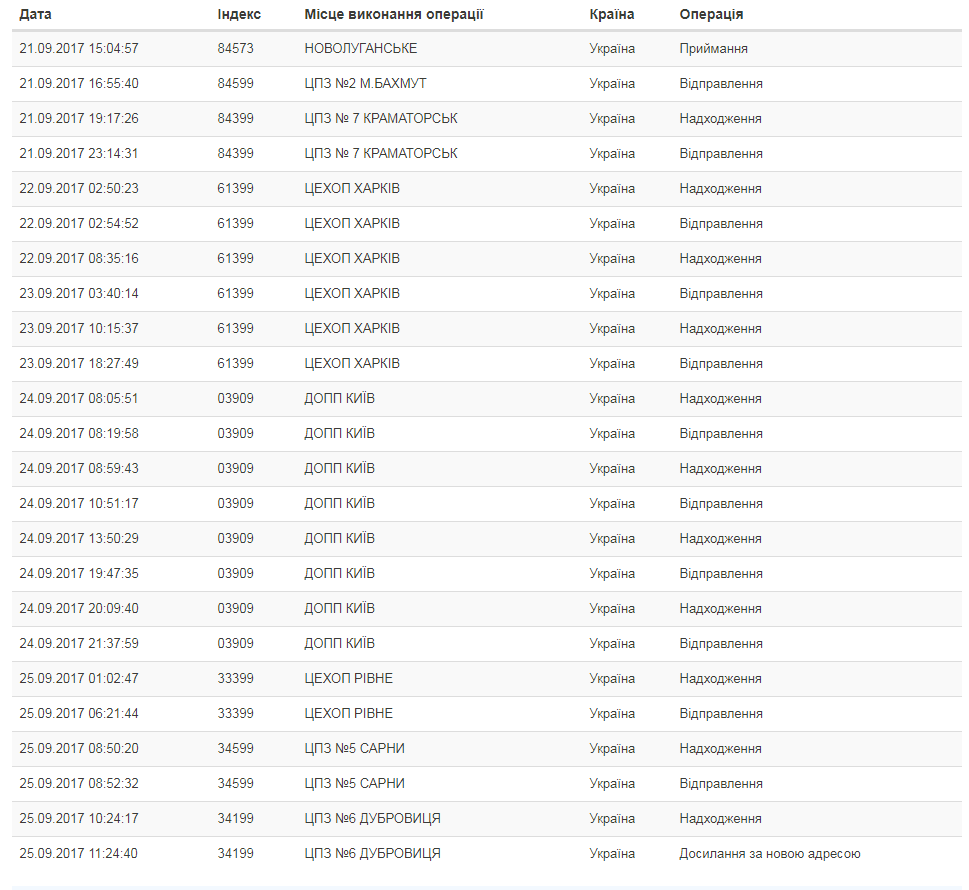Click the Країна column header

point(612,15)
